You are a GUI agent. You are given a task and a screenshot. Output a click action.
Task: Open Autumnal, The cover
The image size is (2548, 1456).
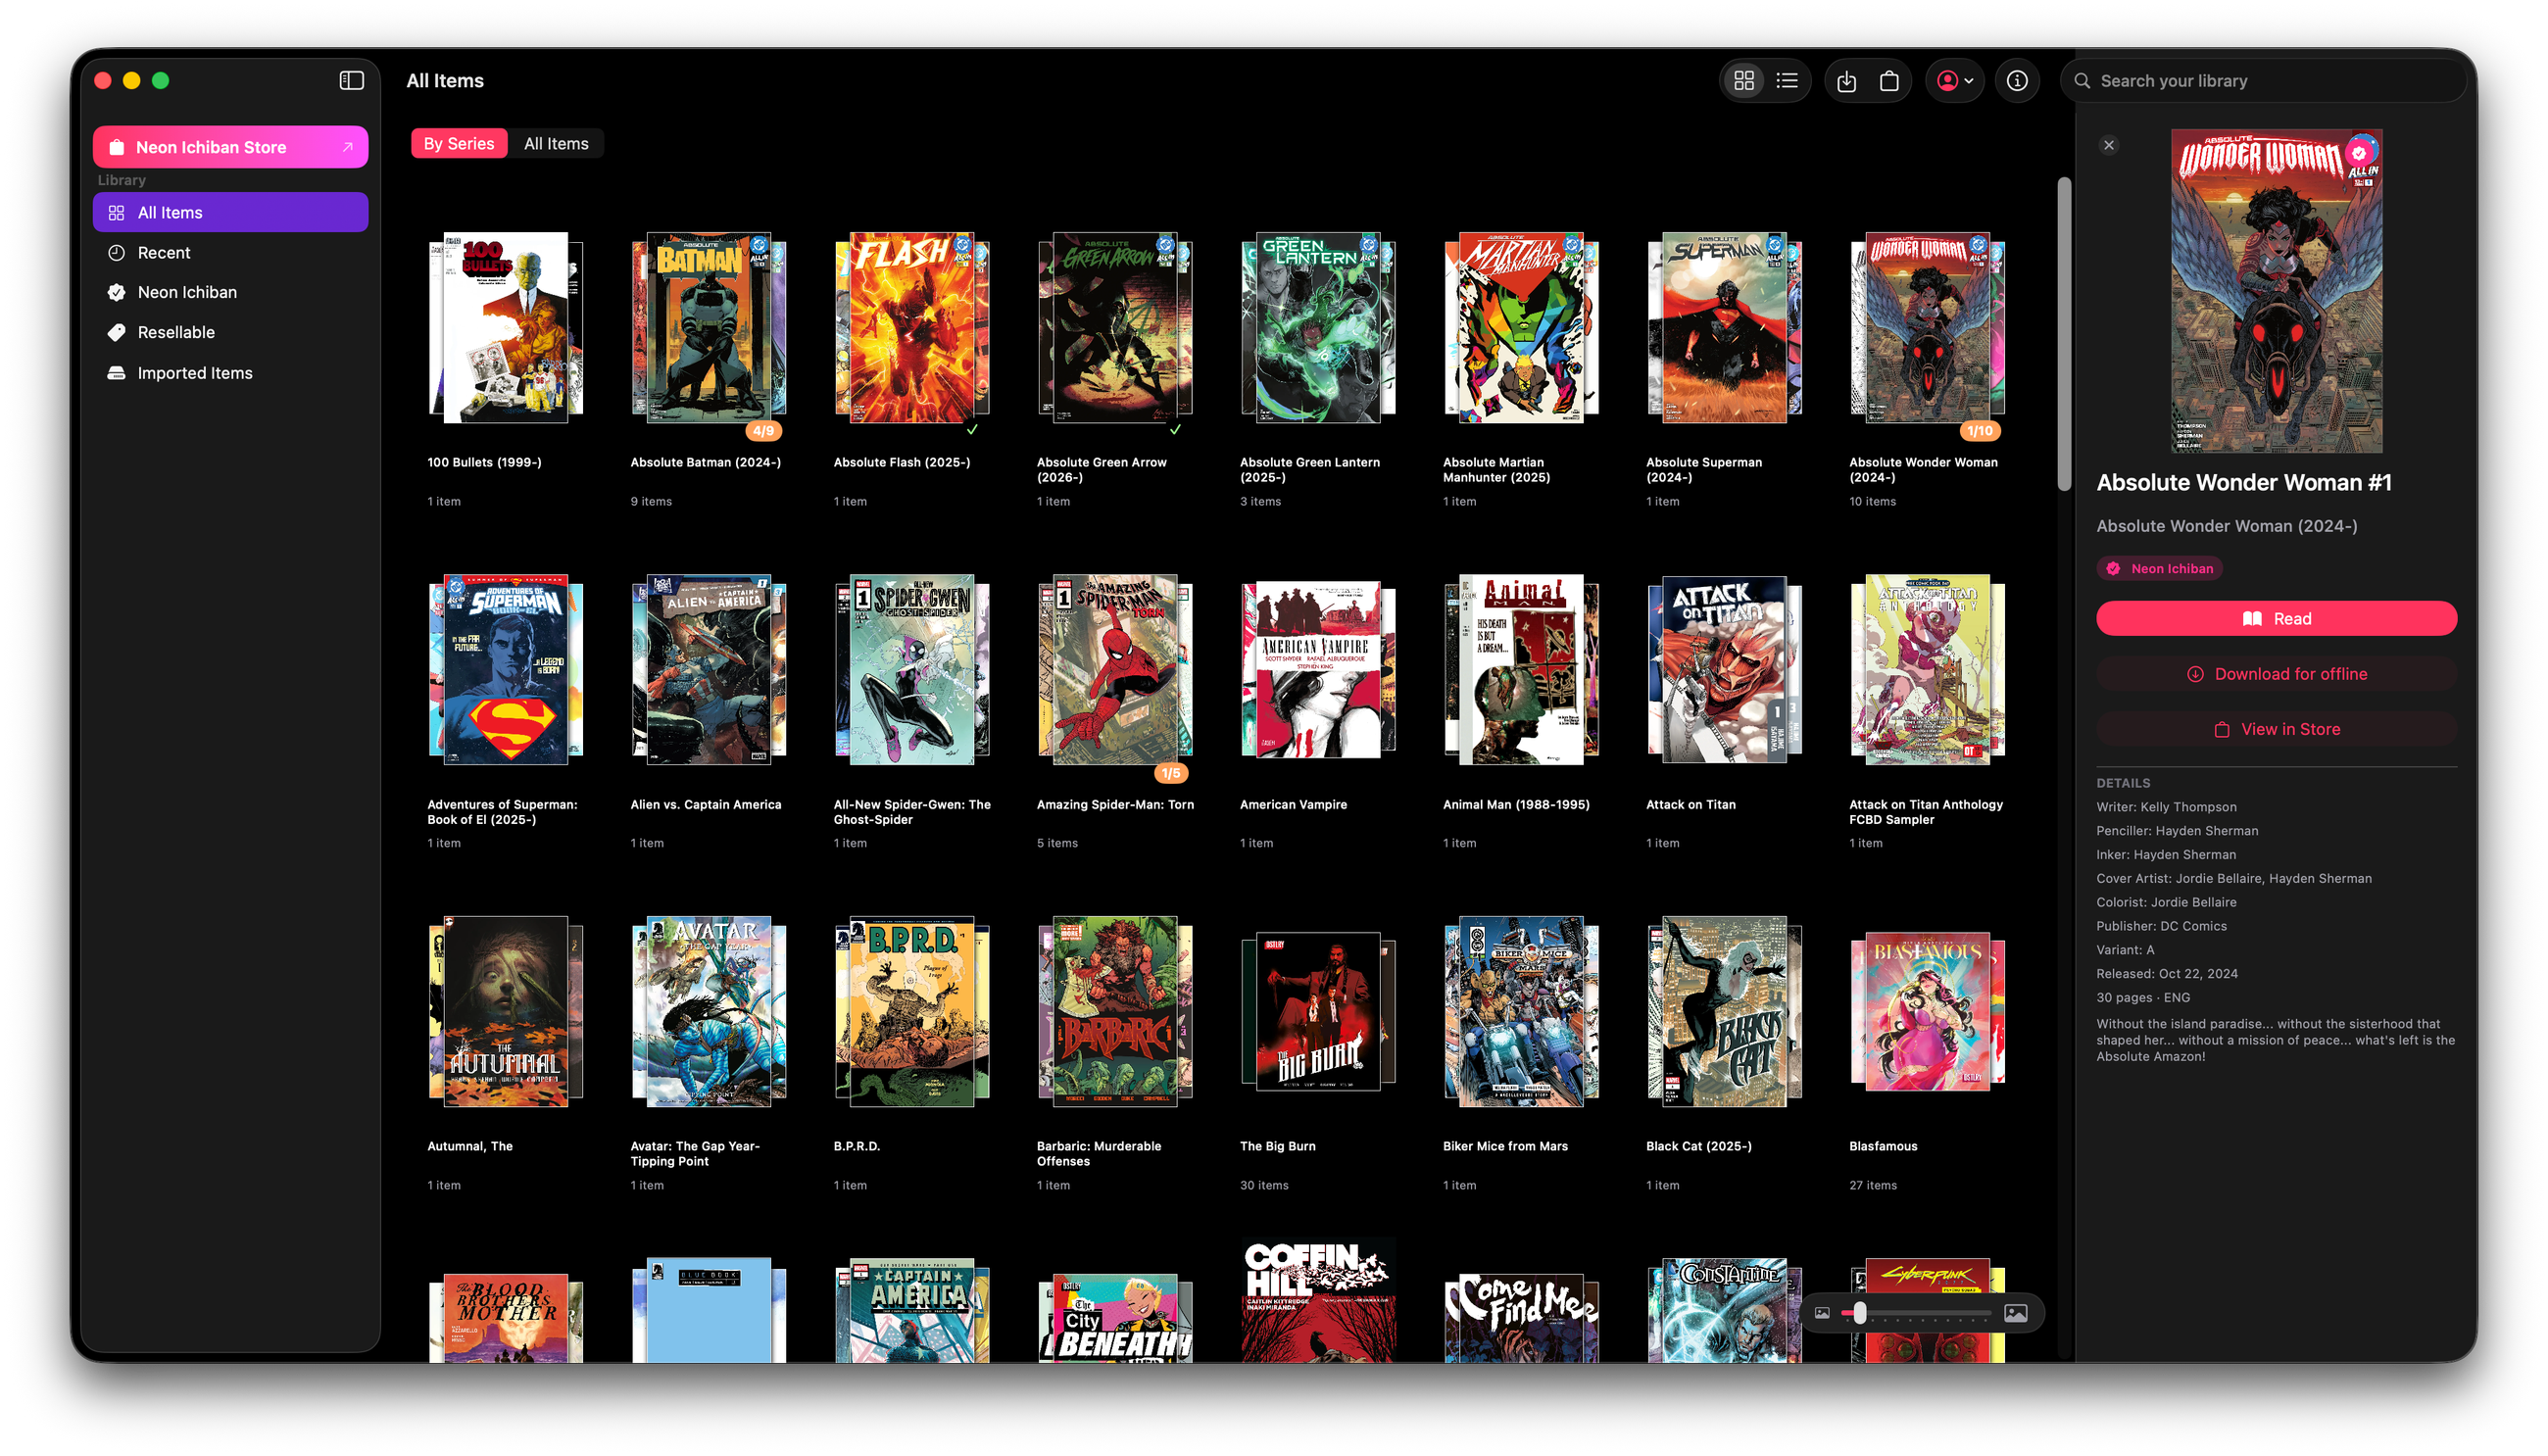pos(506,1011)
